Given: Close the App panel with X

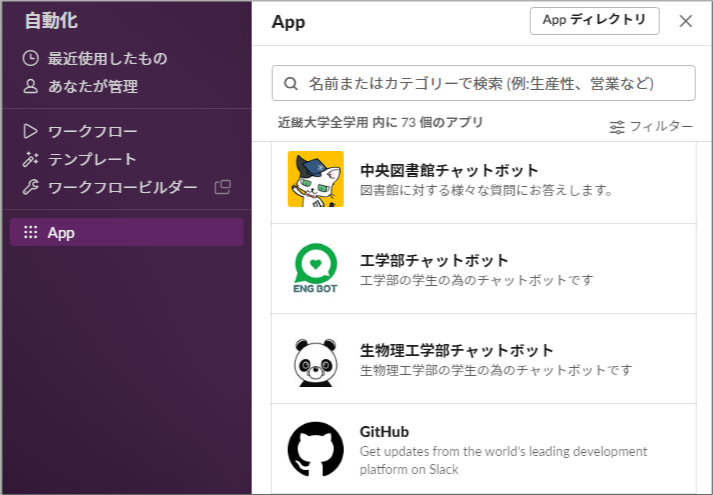Looking at the screenshot, I should coord(685,21).
